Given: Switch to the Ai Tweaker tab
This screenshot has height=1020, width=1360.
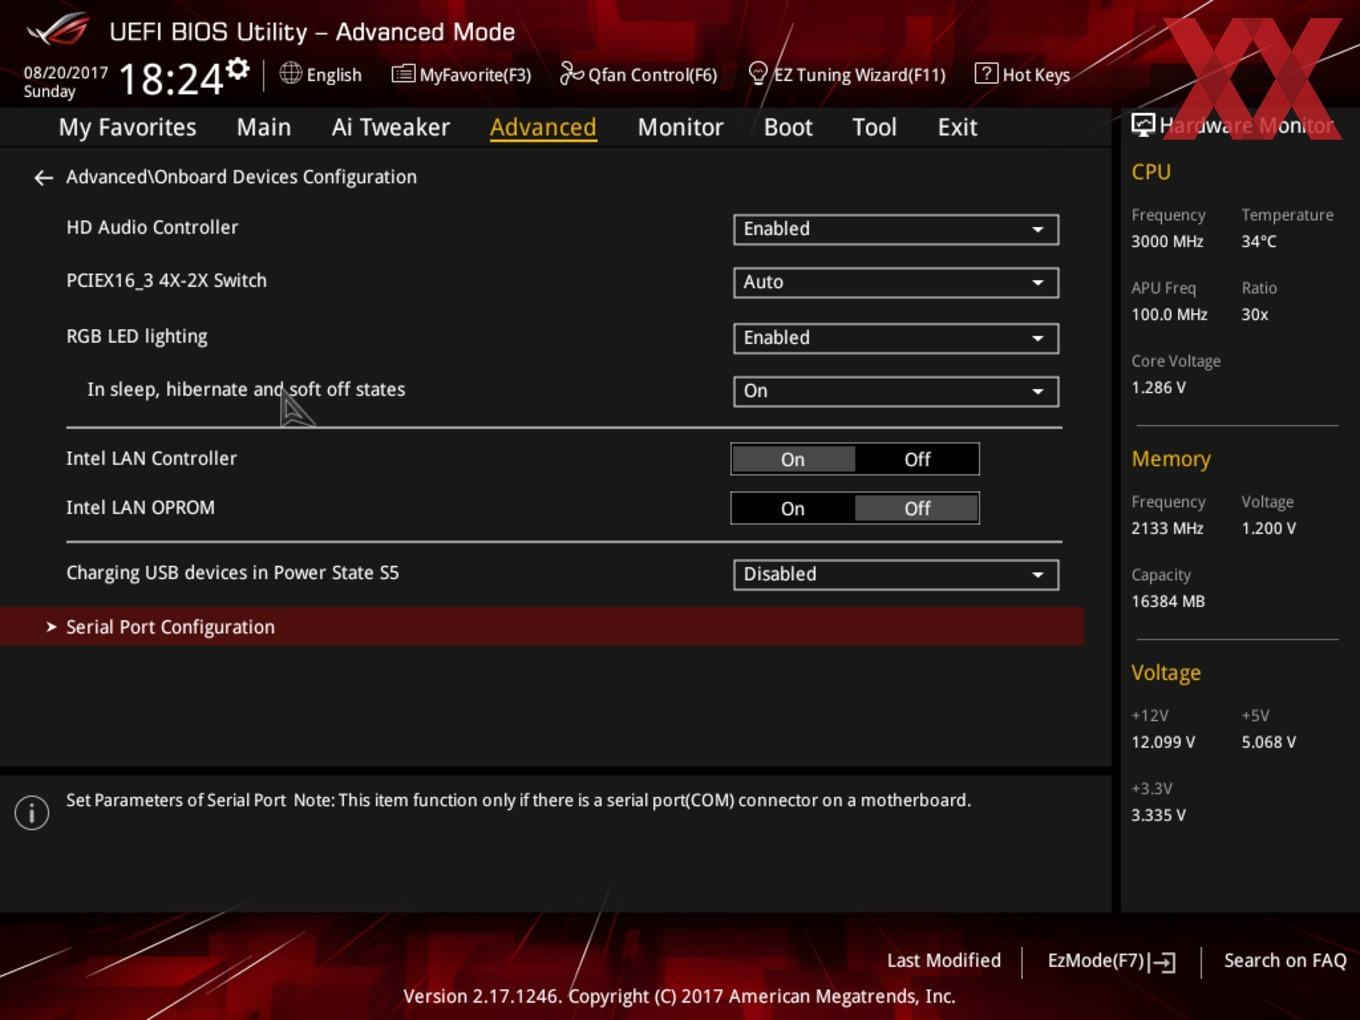Looking at the screenshot, I should pyautogui.click(x=391, y=127).
